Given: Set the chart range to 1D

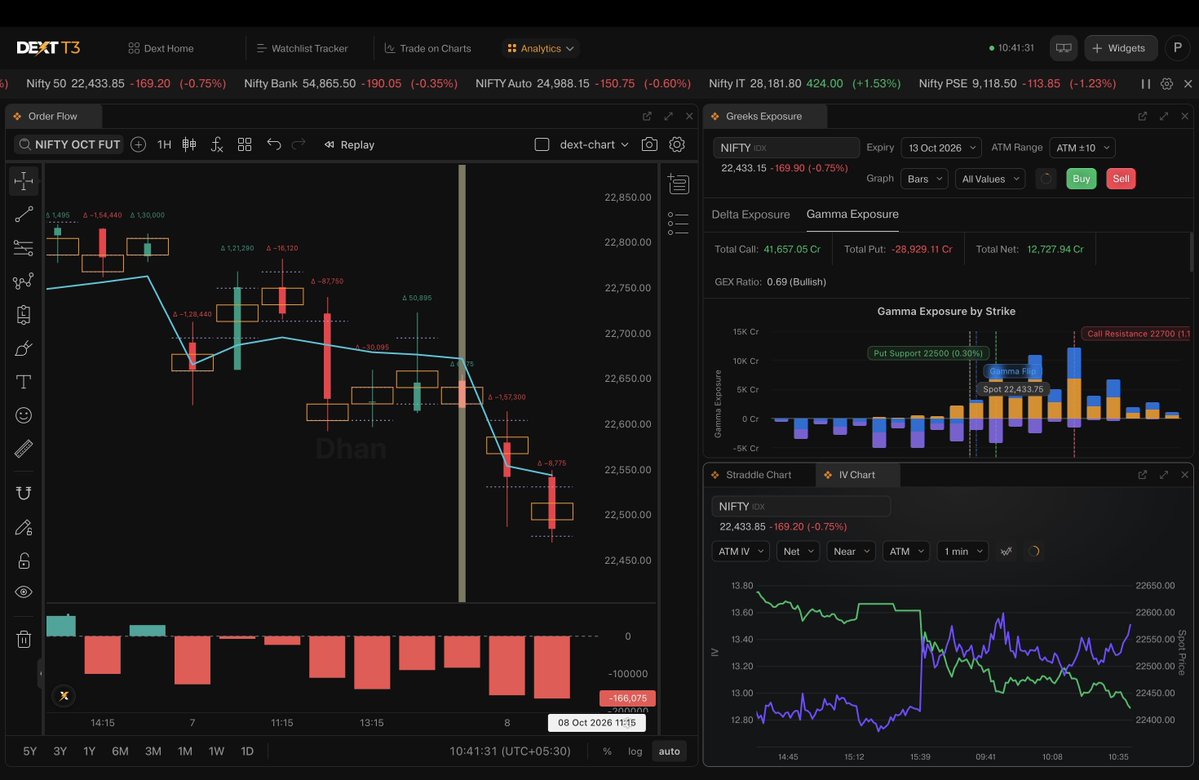Looking at the screenshot, I should point(247,752).
